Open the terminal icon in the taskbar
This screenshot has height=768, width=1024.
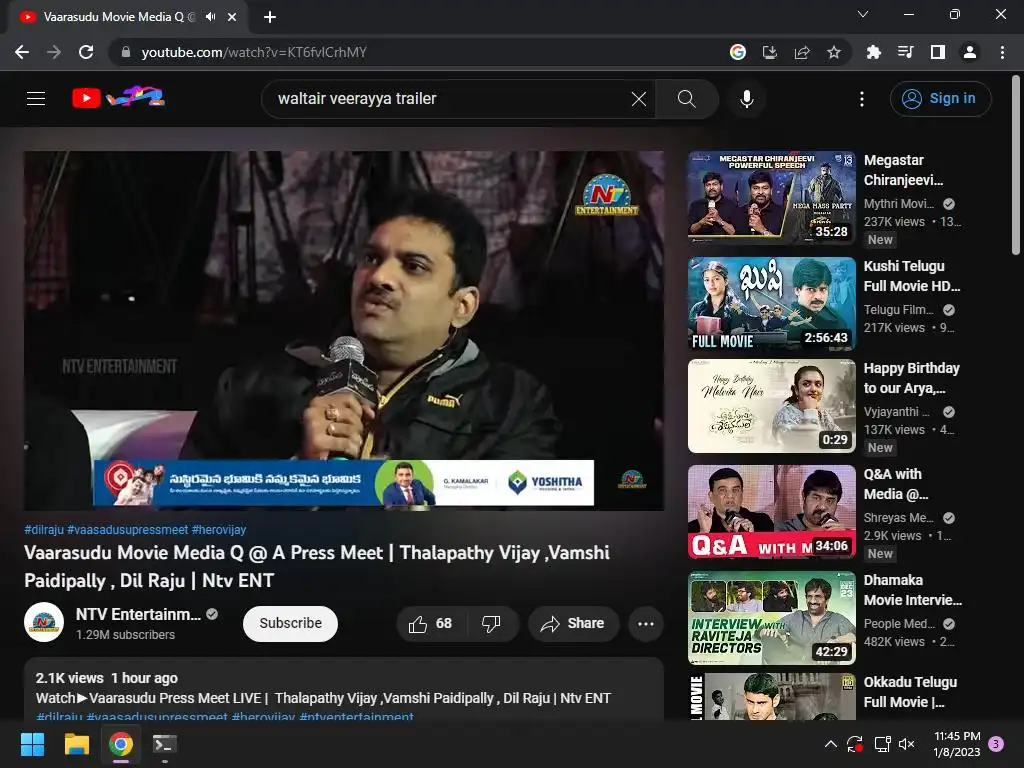click(164, 744)
